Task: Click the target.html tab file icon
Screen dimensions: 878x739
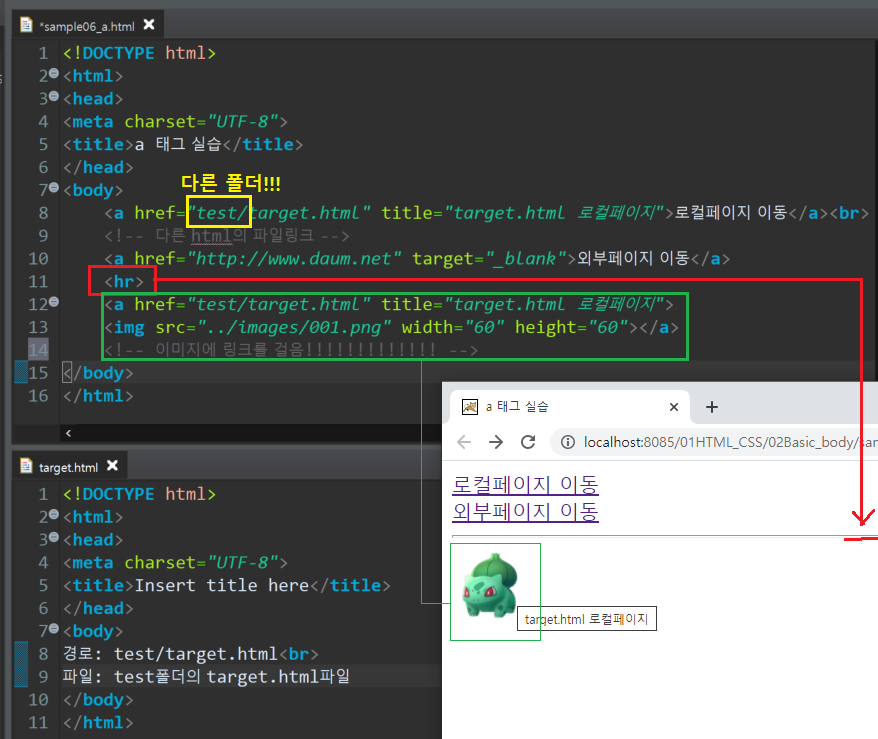Action: [x=26, y=466]
